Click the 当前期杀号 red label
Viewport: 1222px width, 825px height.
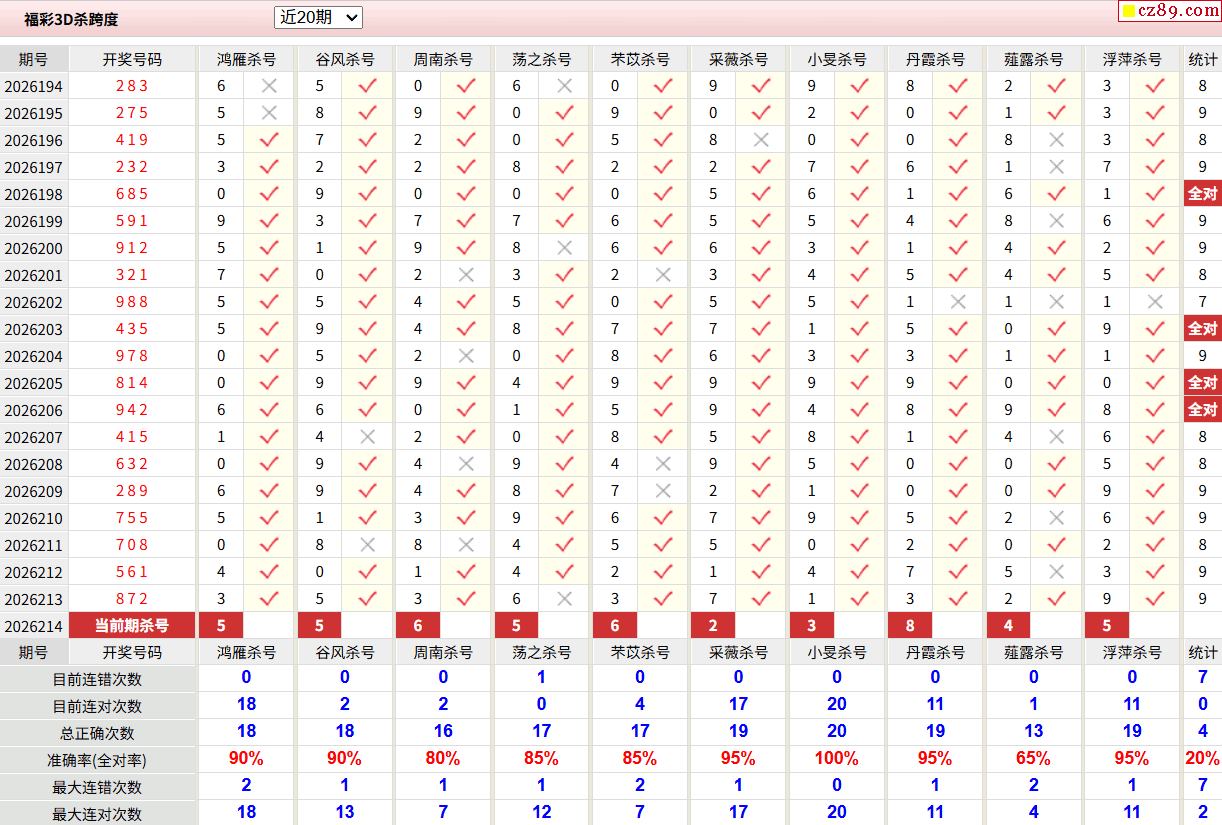tap(132, 626)
